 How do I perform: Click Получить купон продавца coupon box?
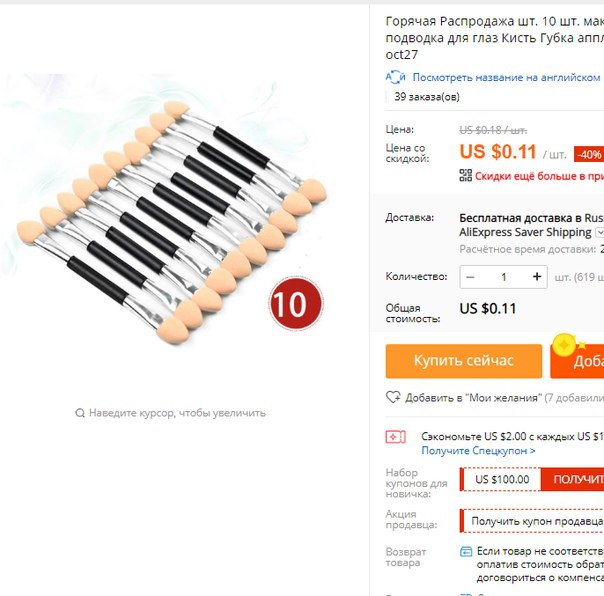pyautogui.click(x=532, y=521)
